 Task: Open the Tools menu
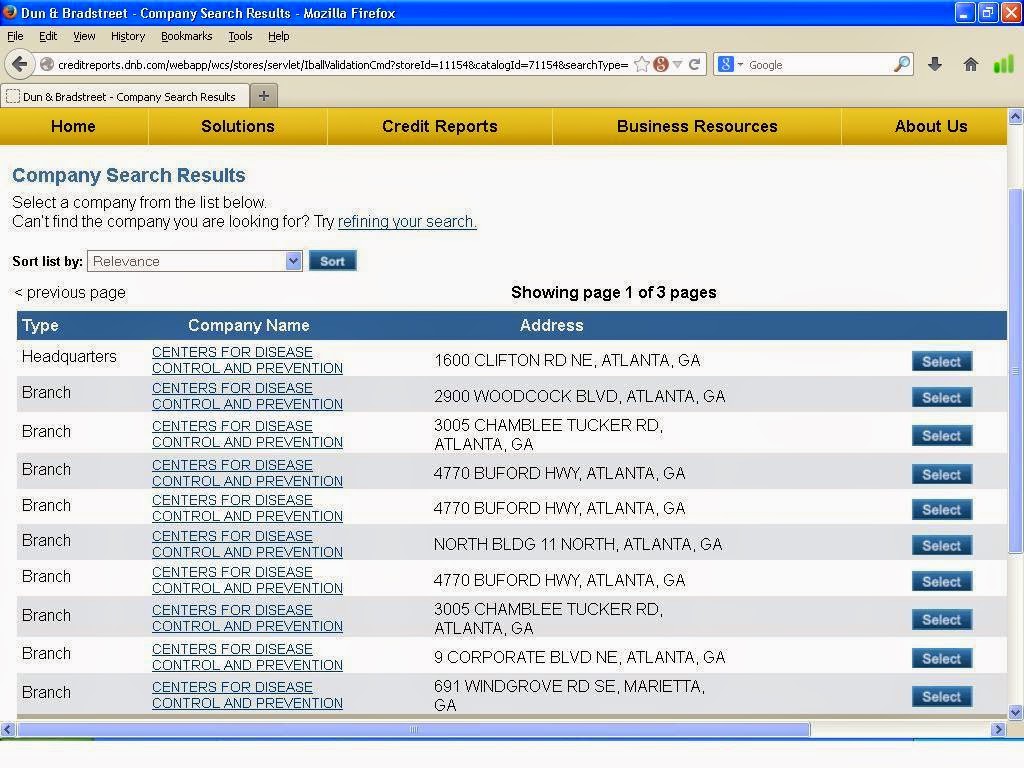tap(240, 36)
